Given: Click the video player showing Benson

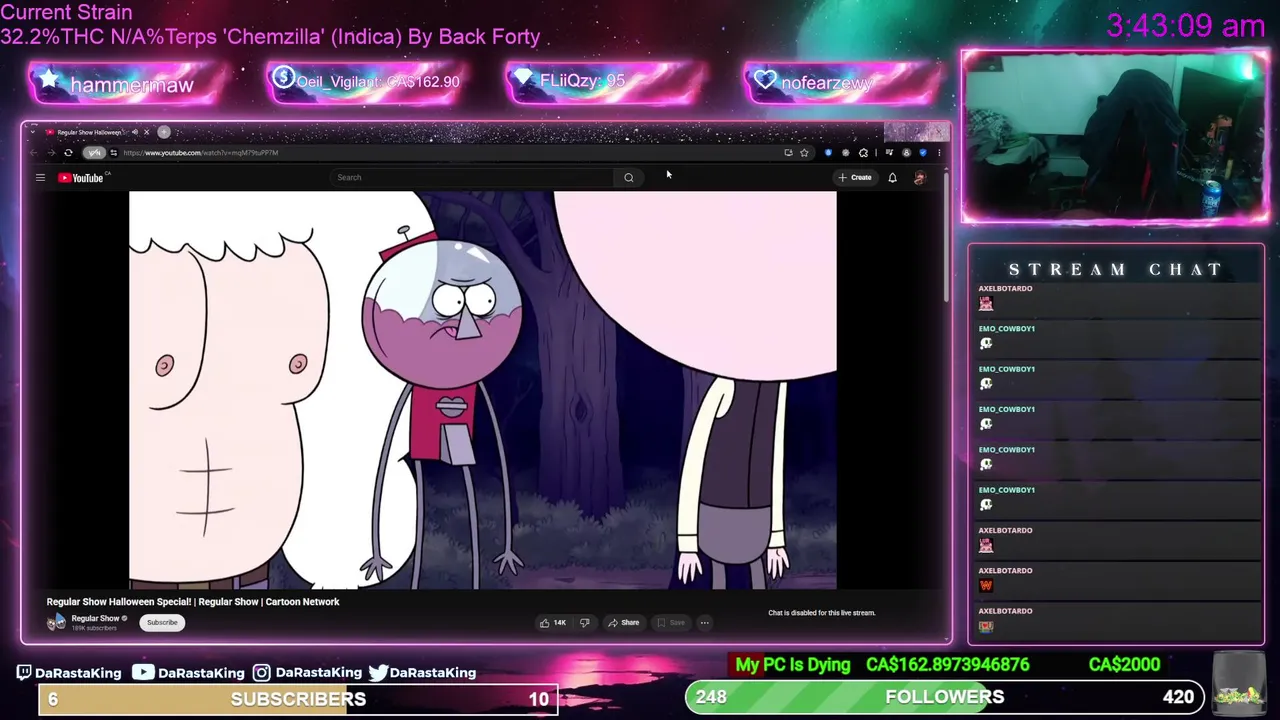Looking at the screenshot, I should coord(483,390).
